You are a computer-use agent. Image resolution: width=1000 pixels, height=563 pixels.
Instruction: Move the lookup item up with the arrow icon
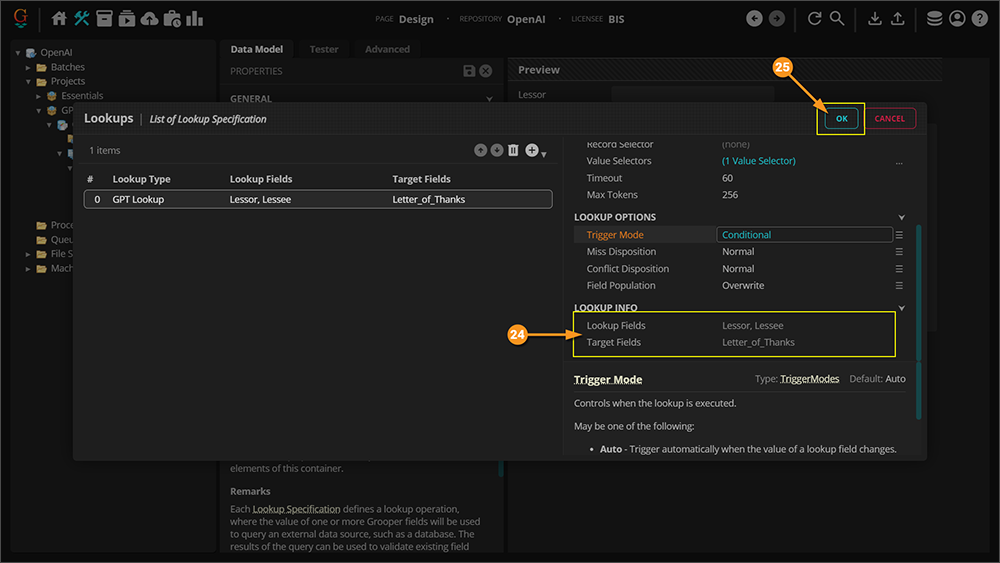coord(481,150)
